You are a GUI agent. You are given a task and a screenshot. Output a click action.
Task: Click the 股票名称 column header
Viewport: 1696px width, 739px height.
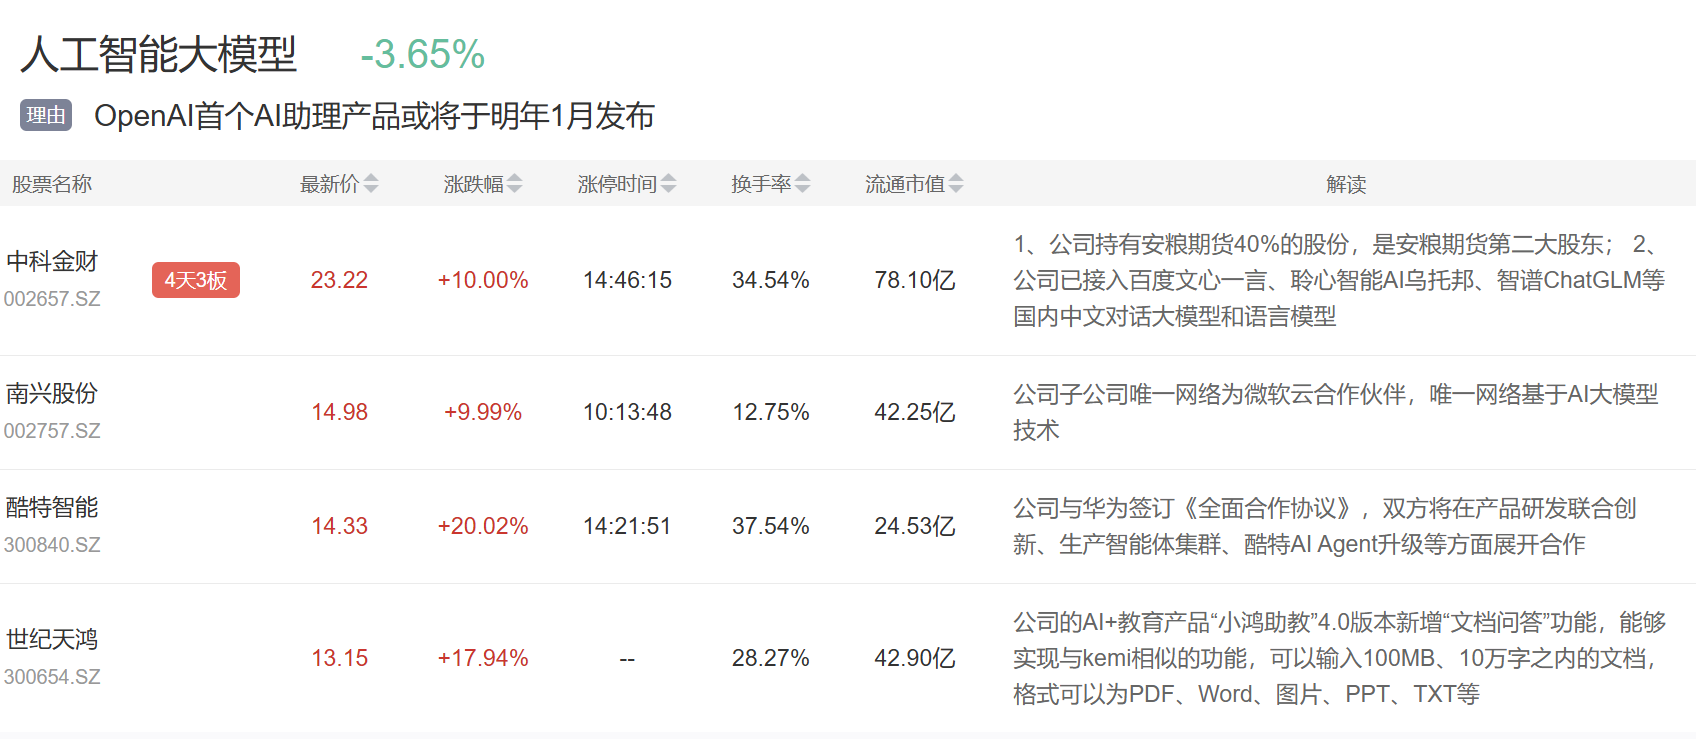tap(52, 184)
